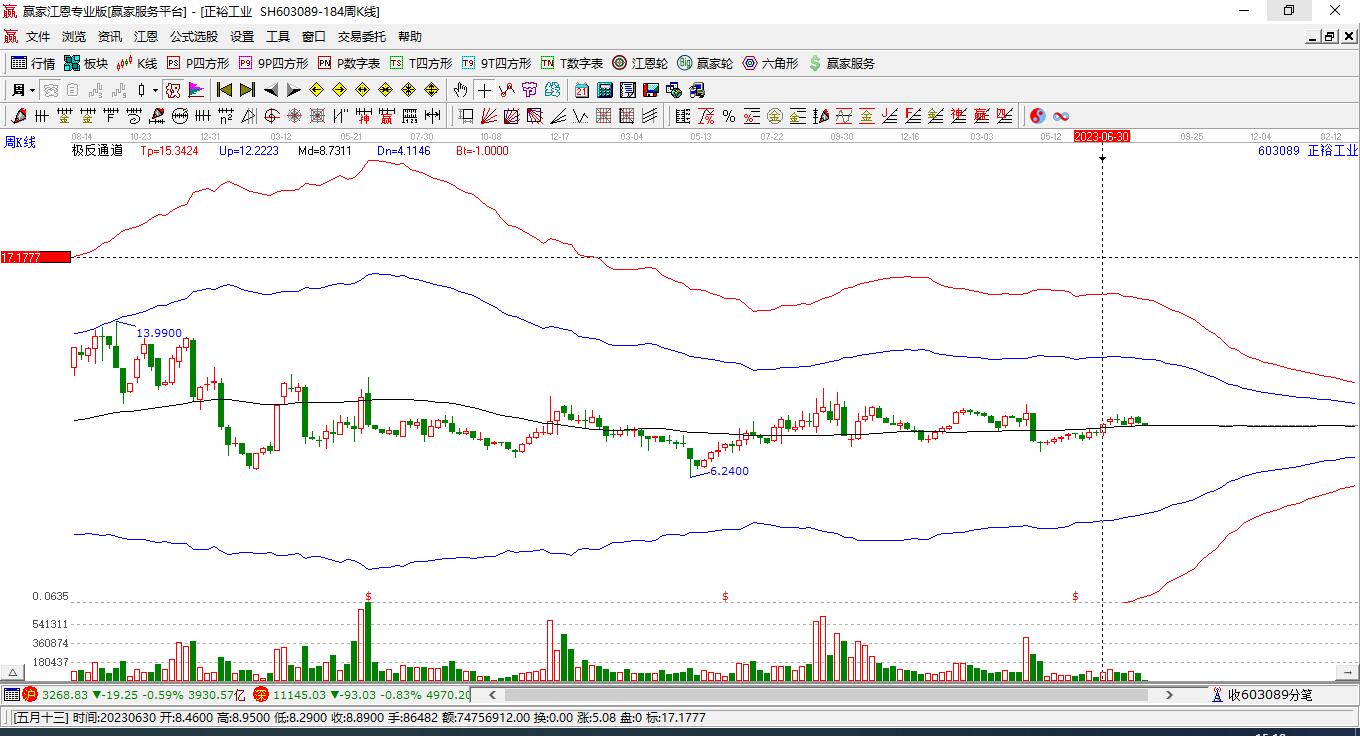Click the Md=8.7311 indicator value
This screenshot has width=1360, height=736.
[x=325, y=151]
